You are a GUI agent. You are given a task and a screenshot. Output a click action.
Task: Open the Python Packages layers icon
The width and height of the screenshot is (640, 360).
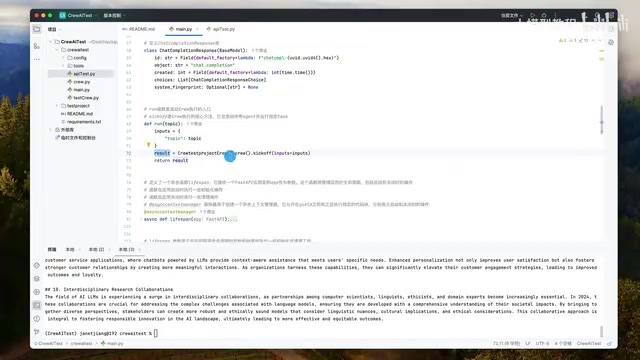37,278
